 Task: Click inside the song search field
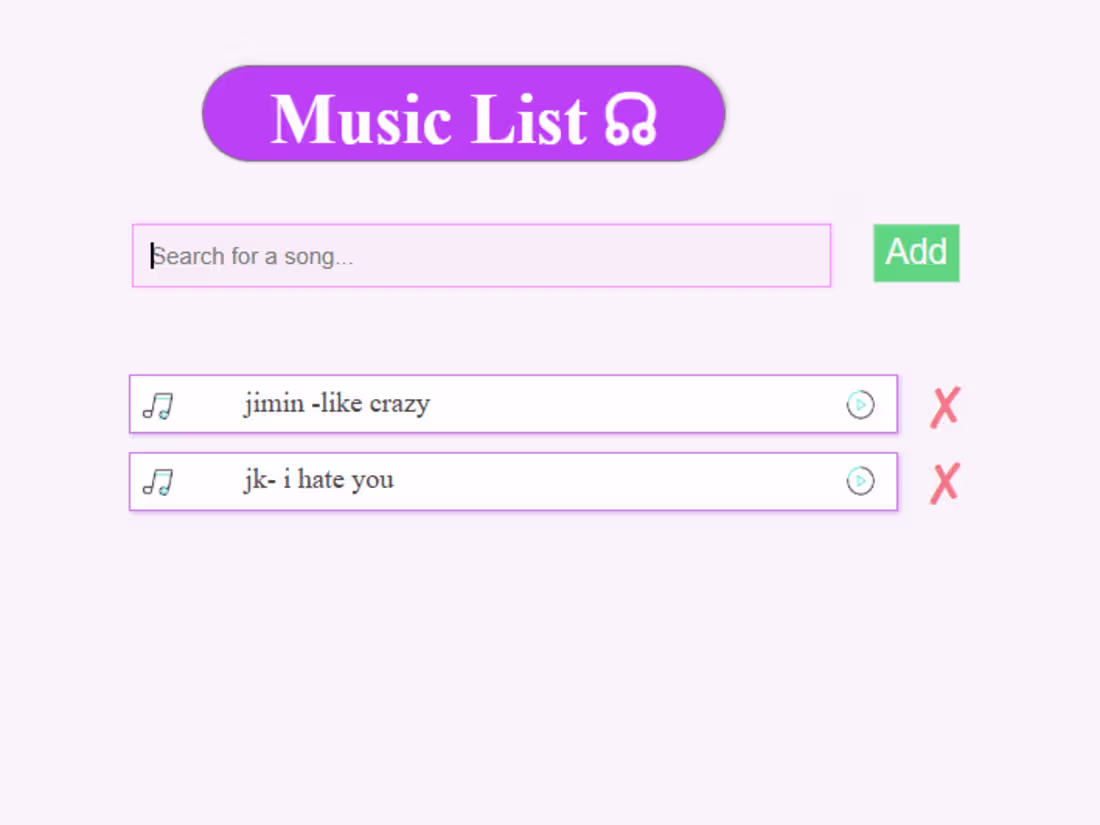(480, 256)
